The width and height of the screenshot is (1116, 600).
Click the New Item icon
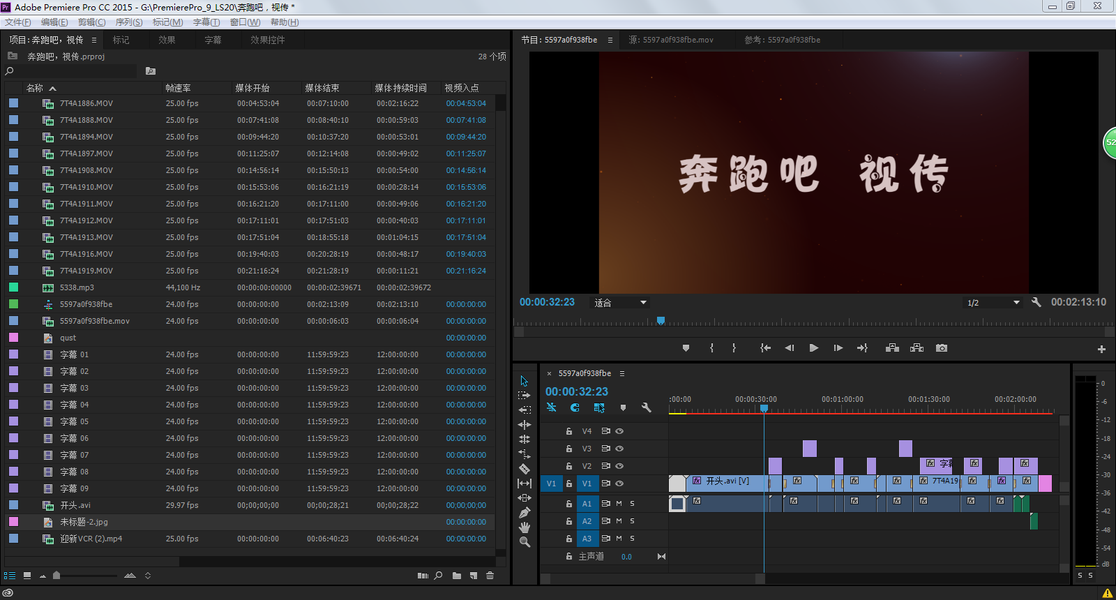click(473, 576)
